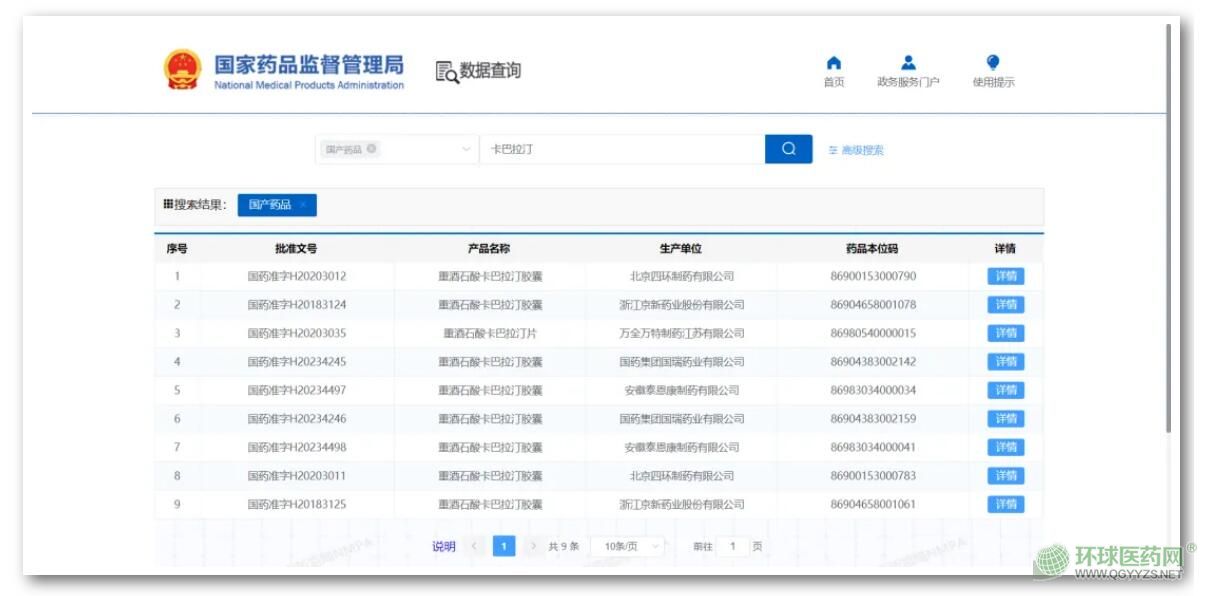1208x596 pixels.
Task: Click the 前往 page number input
Action: 732,546
